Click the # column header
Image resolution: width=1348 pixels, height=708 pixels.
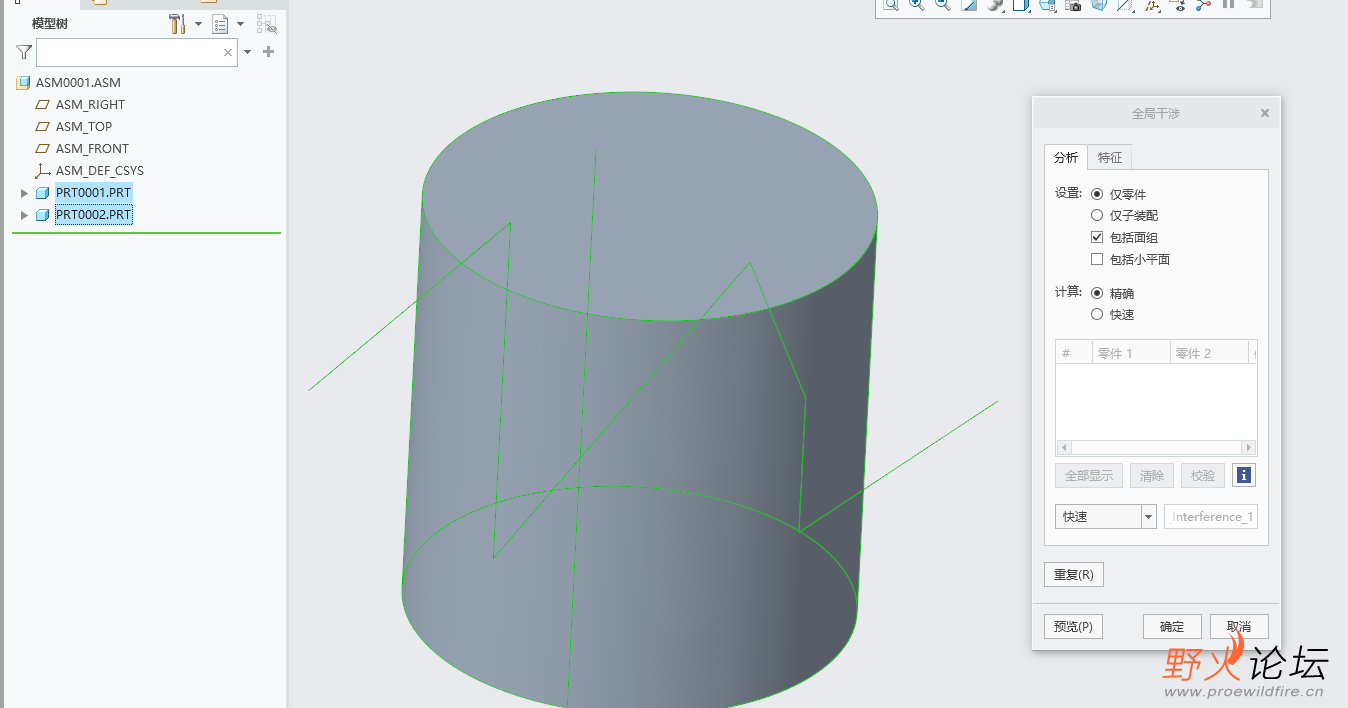click(1073, 353)
